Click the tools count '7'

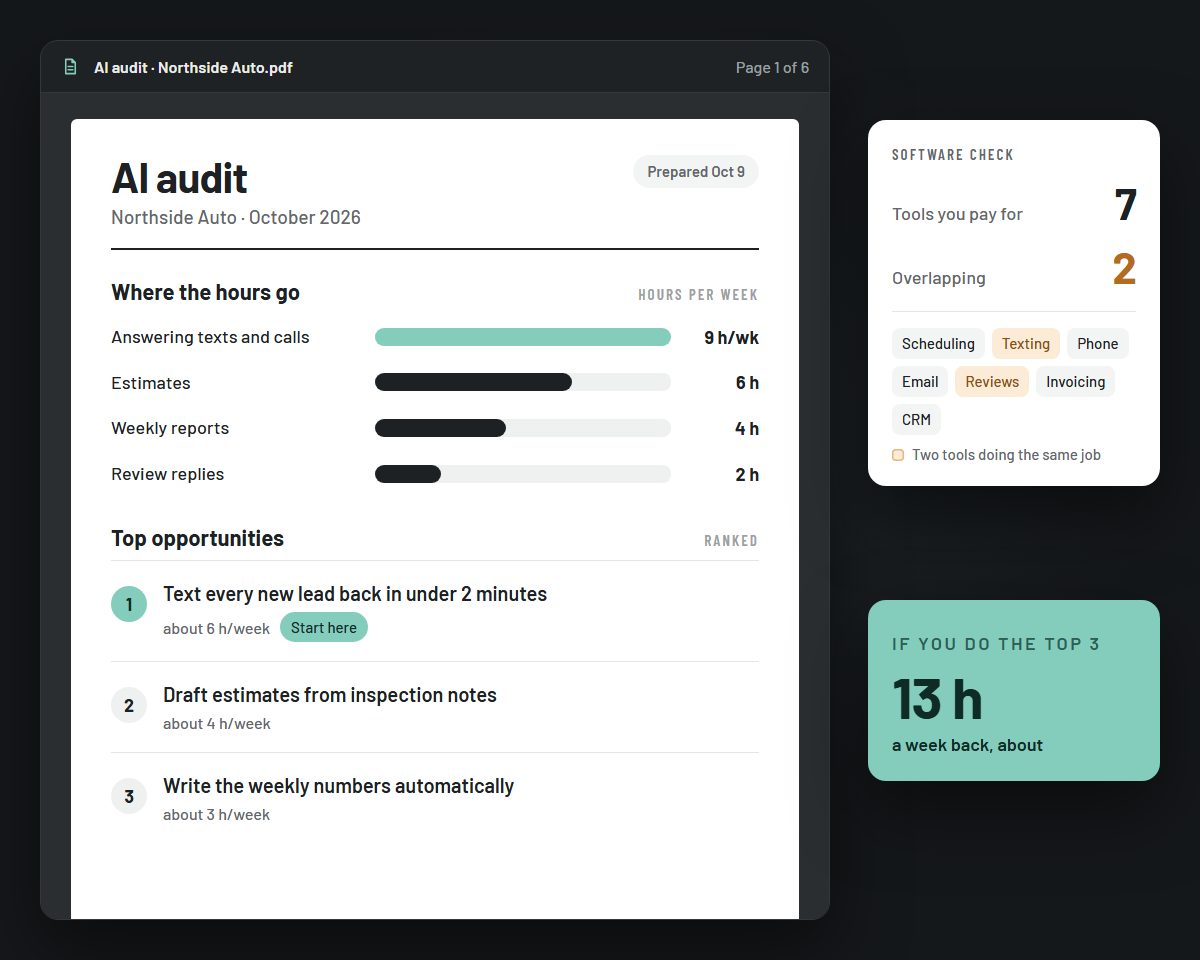[1125, 205]
